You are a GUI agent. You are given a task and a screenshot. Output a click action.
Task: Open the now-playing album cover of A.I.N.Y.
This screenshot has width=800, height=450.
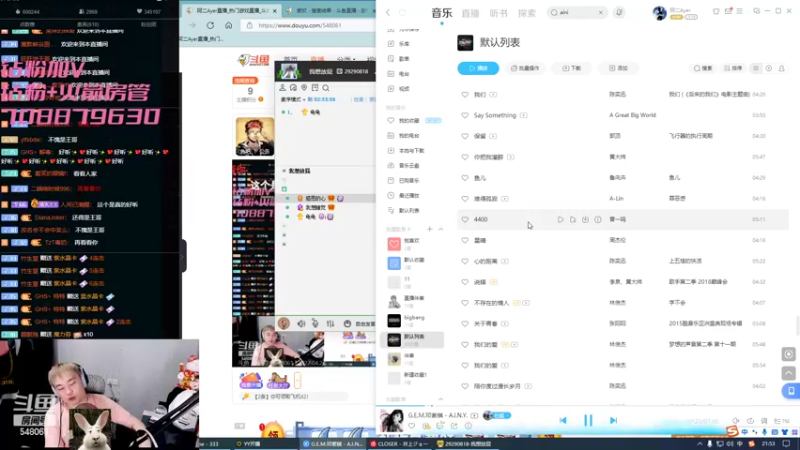pos(391,421)
